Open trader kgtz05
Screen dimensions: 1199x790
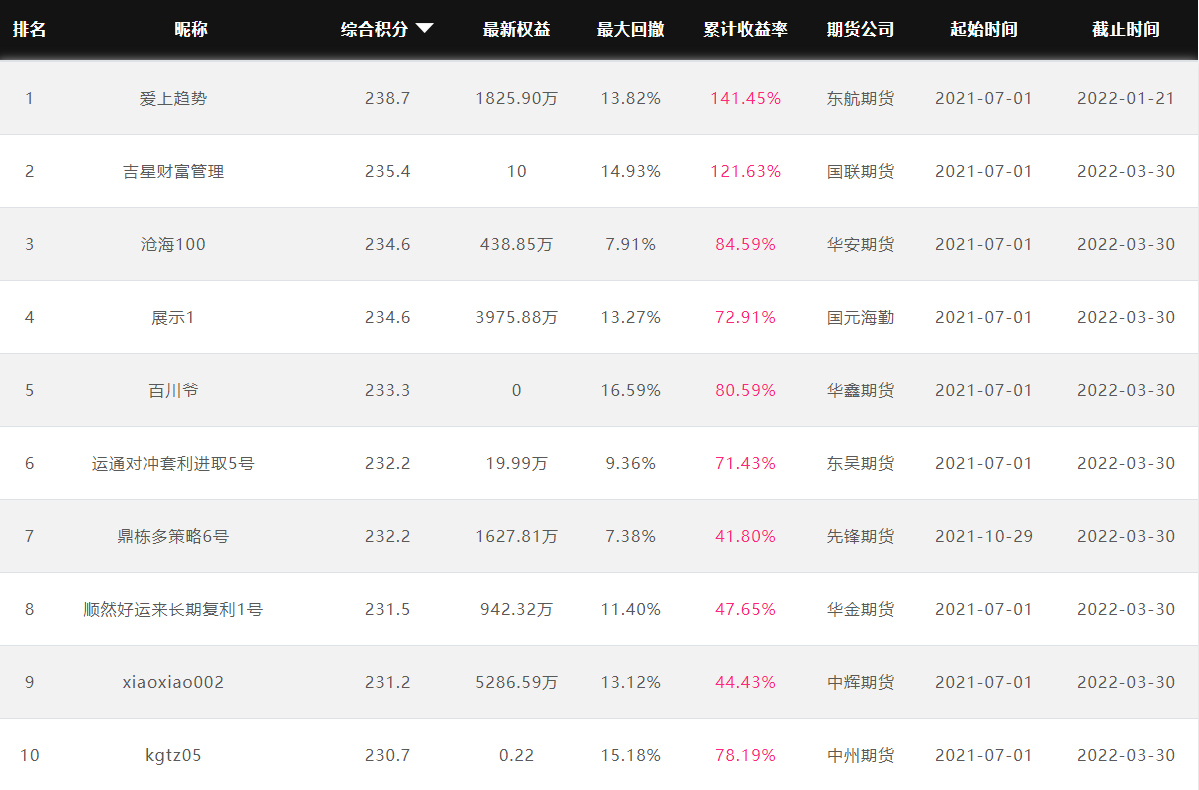(173, 756)
